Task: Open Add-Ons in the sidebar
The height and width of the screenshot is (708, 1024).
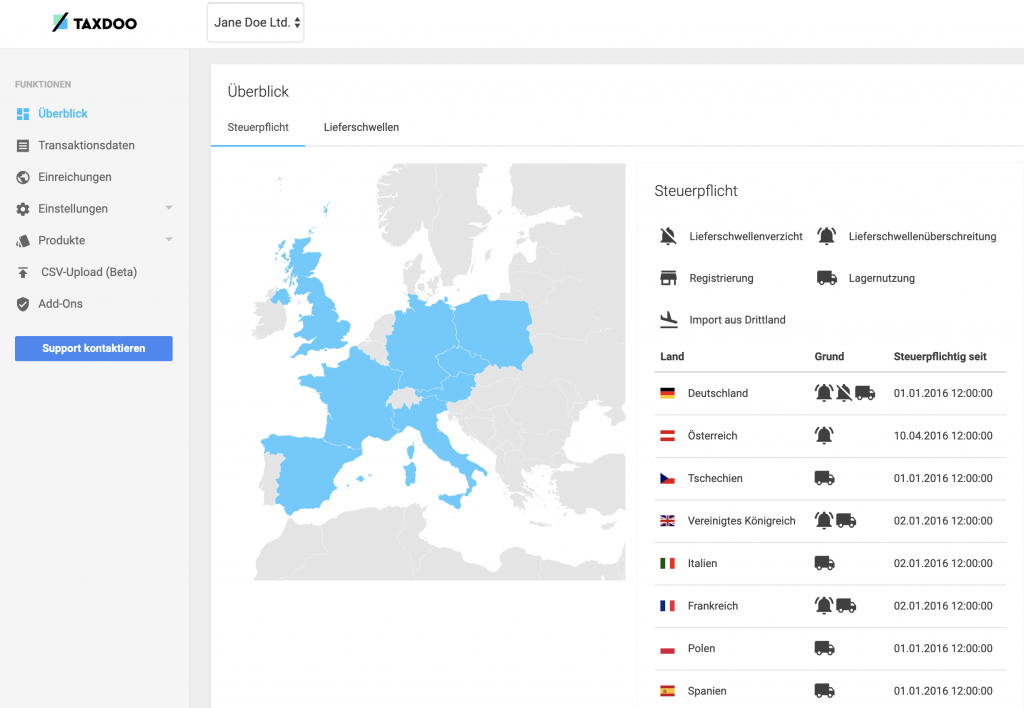Action: tap(60, 304)
